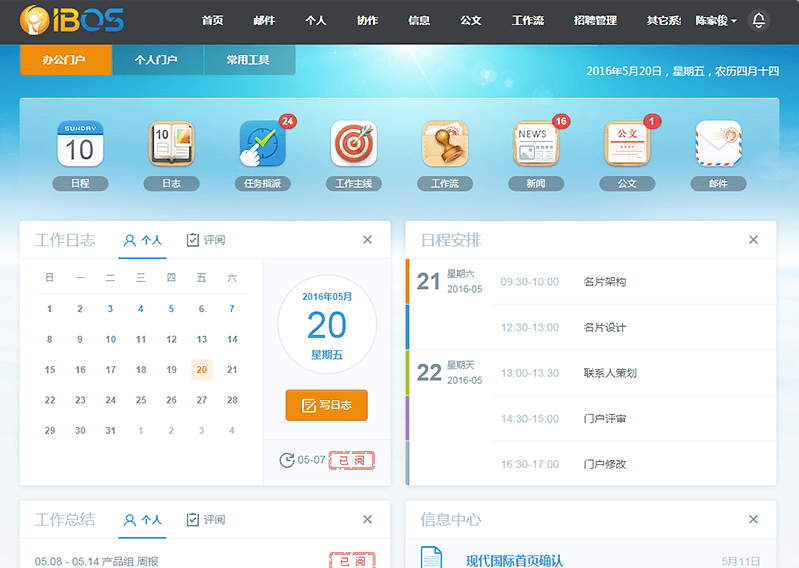Open 邮件 in the top navigation
The width and height of the screenshot is (799, 568).
[264, 21]
